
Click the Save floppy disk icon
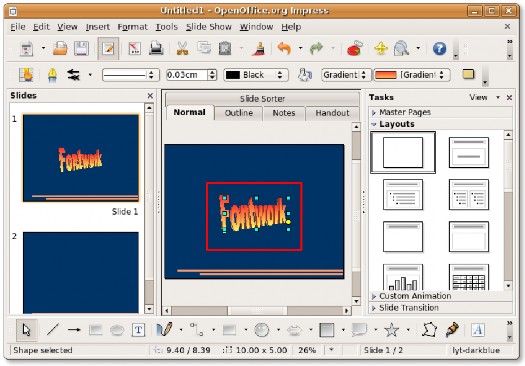pos(81,49)
